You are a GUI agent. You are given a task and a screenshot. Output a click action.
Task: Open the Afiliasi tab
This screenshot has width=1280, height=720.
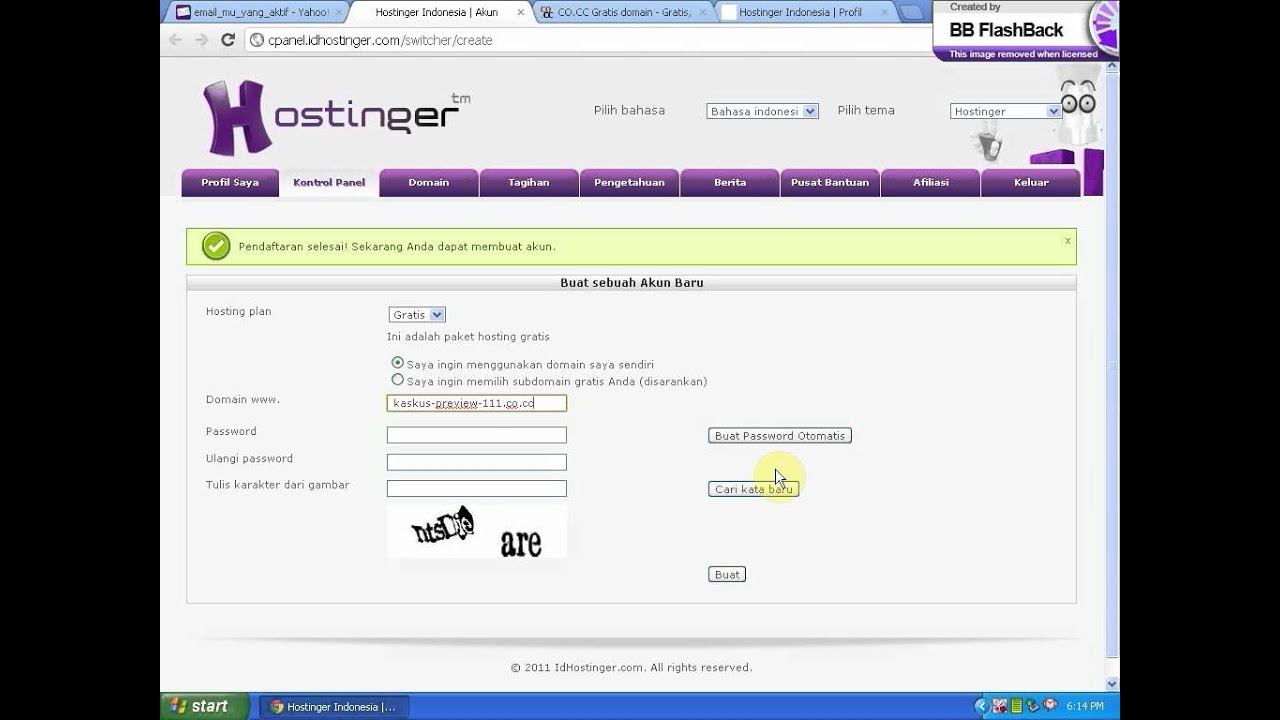[930, 183]
